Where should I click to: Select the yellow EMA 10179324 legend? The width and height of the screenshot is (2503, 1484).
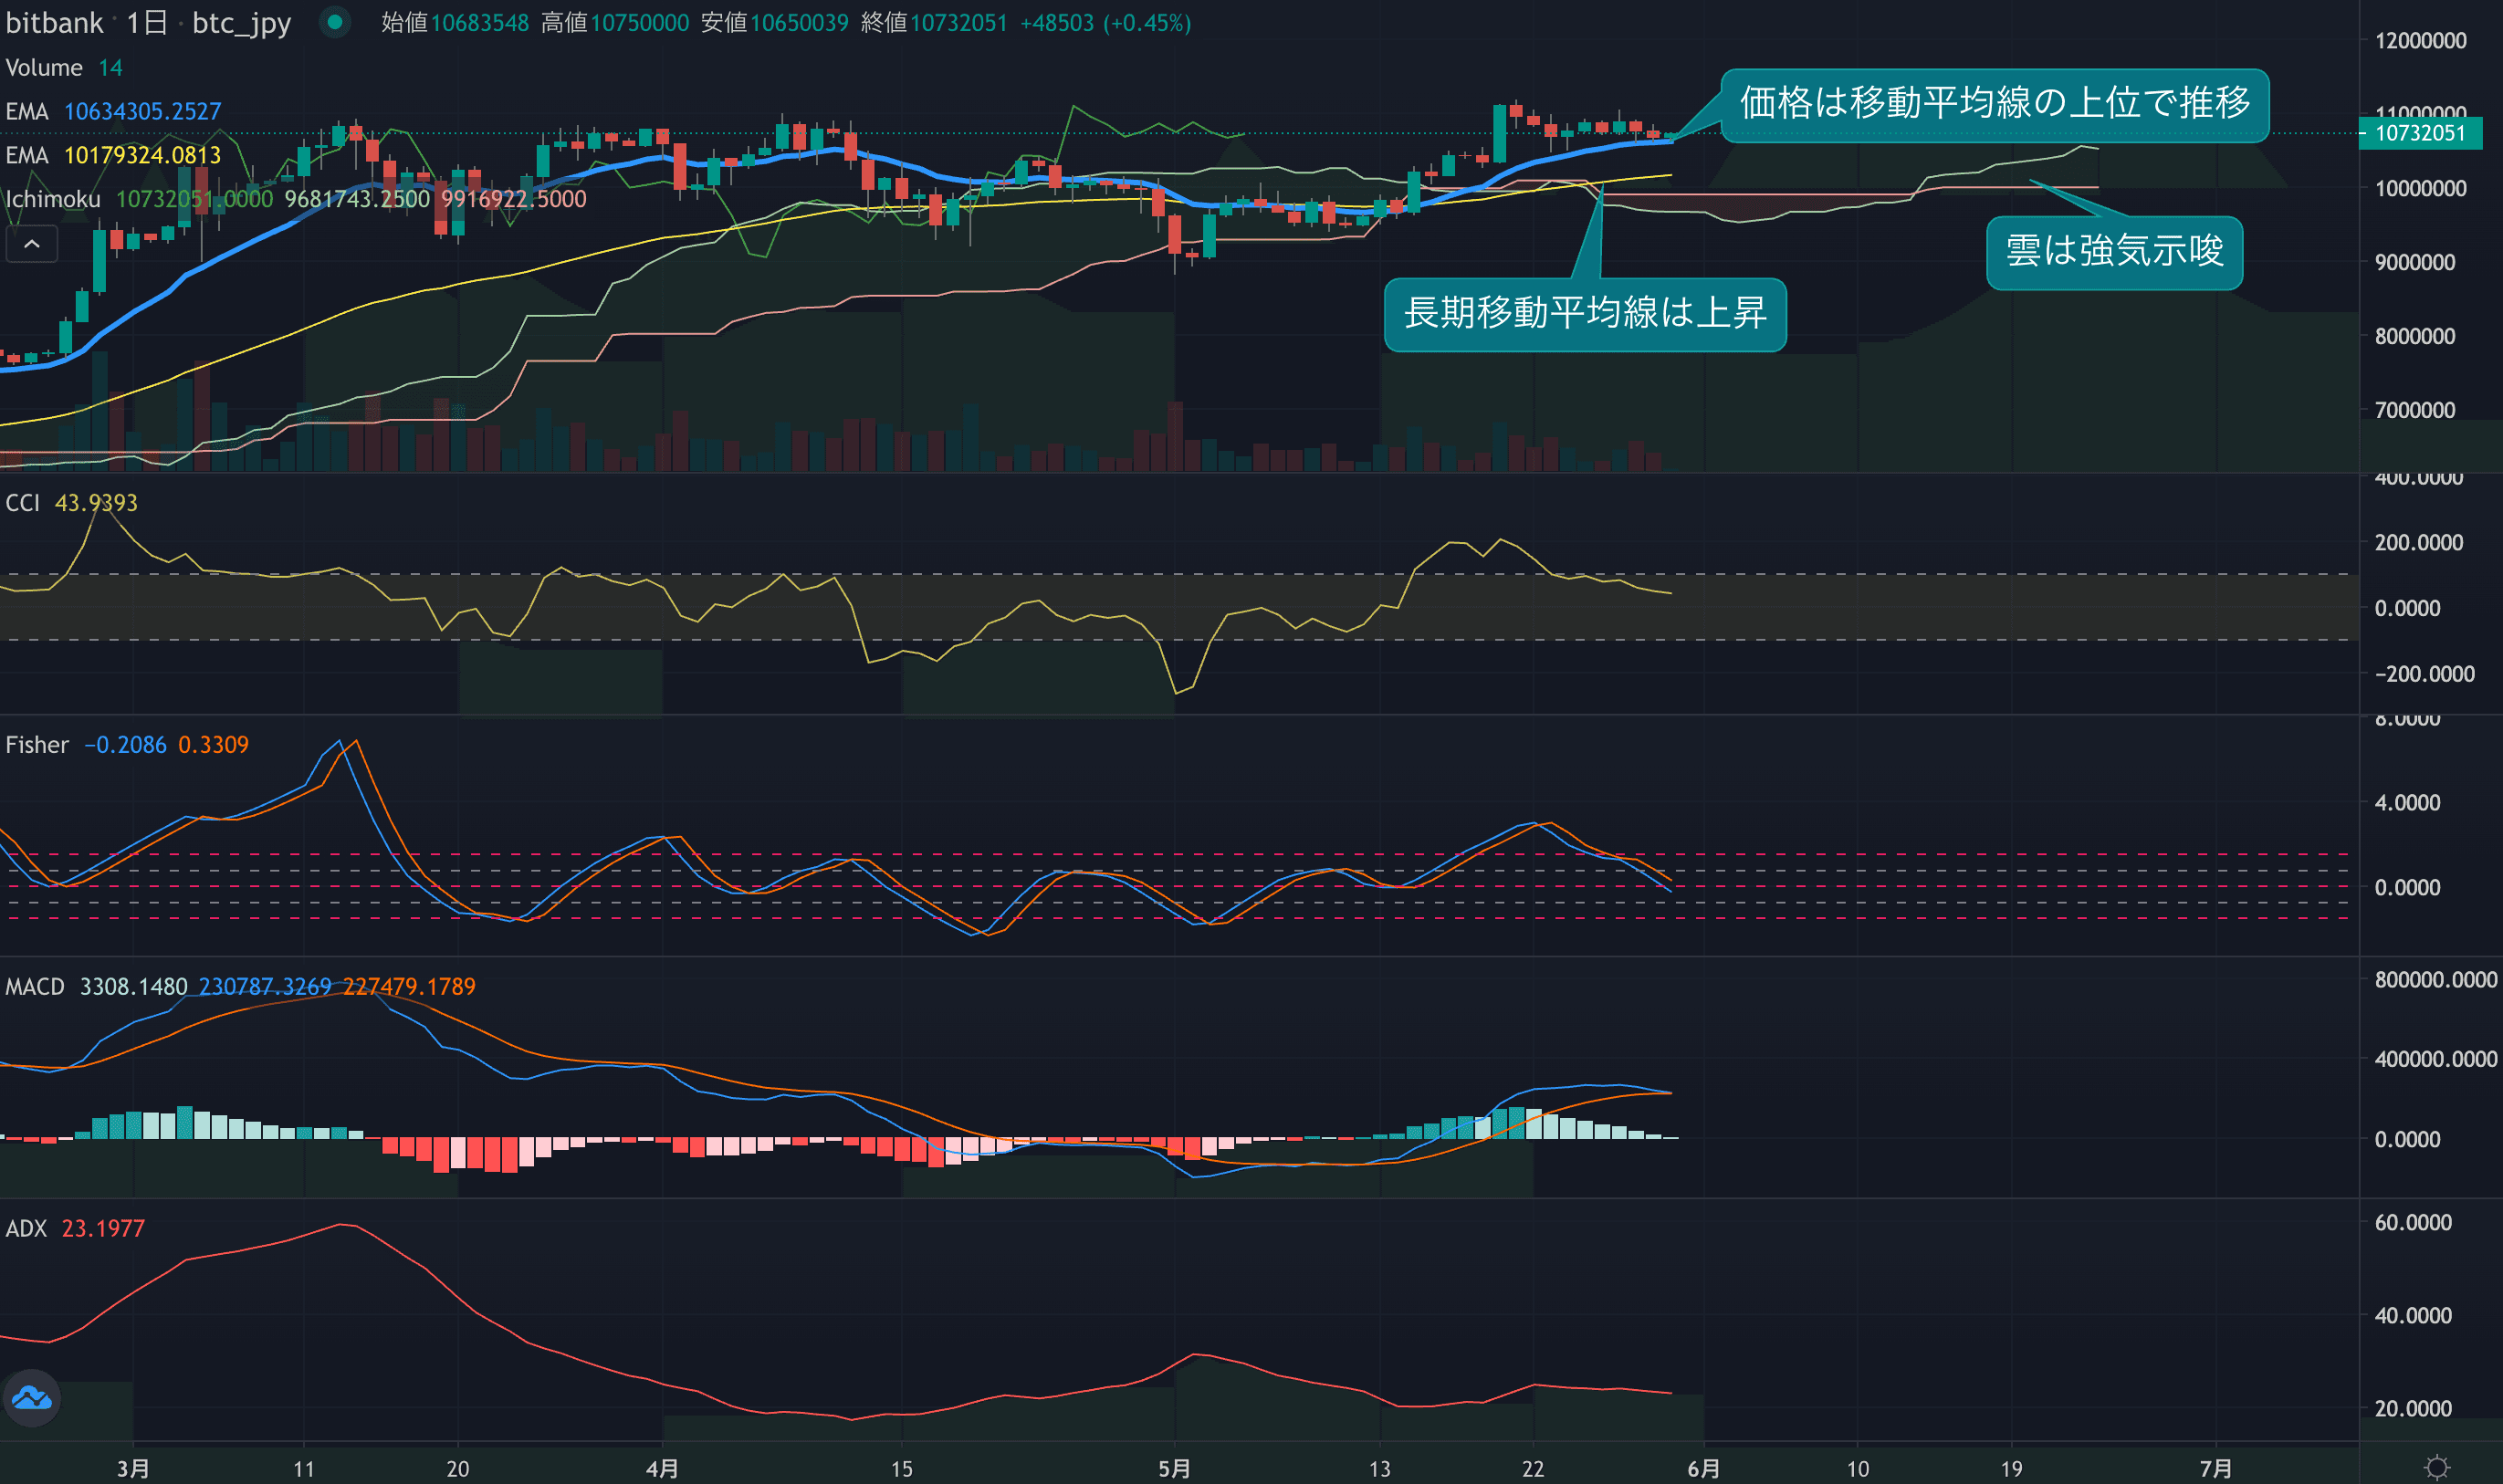(x=27, y=155)
